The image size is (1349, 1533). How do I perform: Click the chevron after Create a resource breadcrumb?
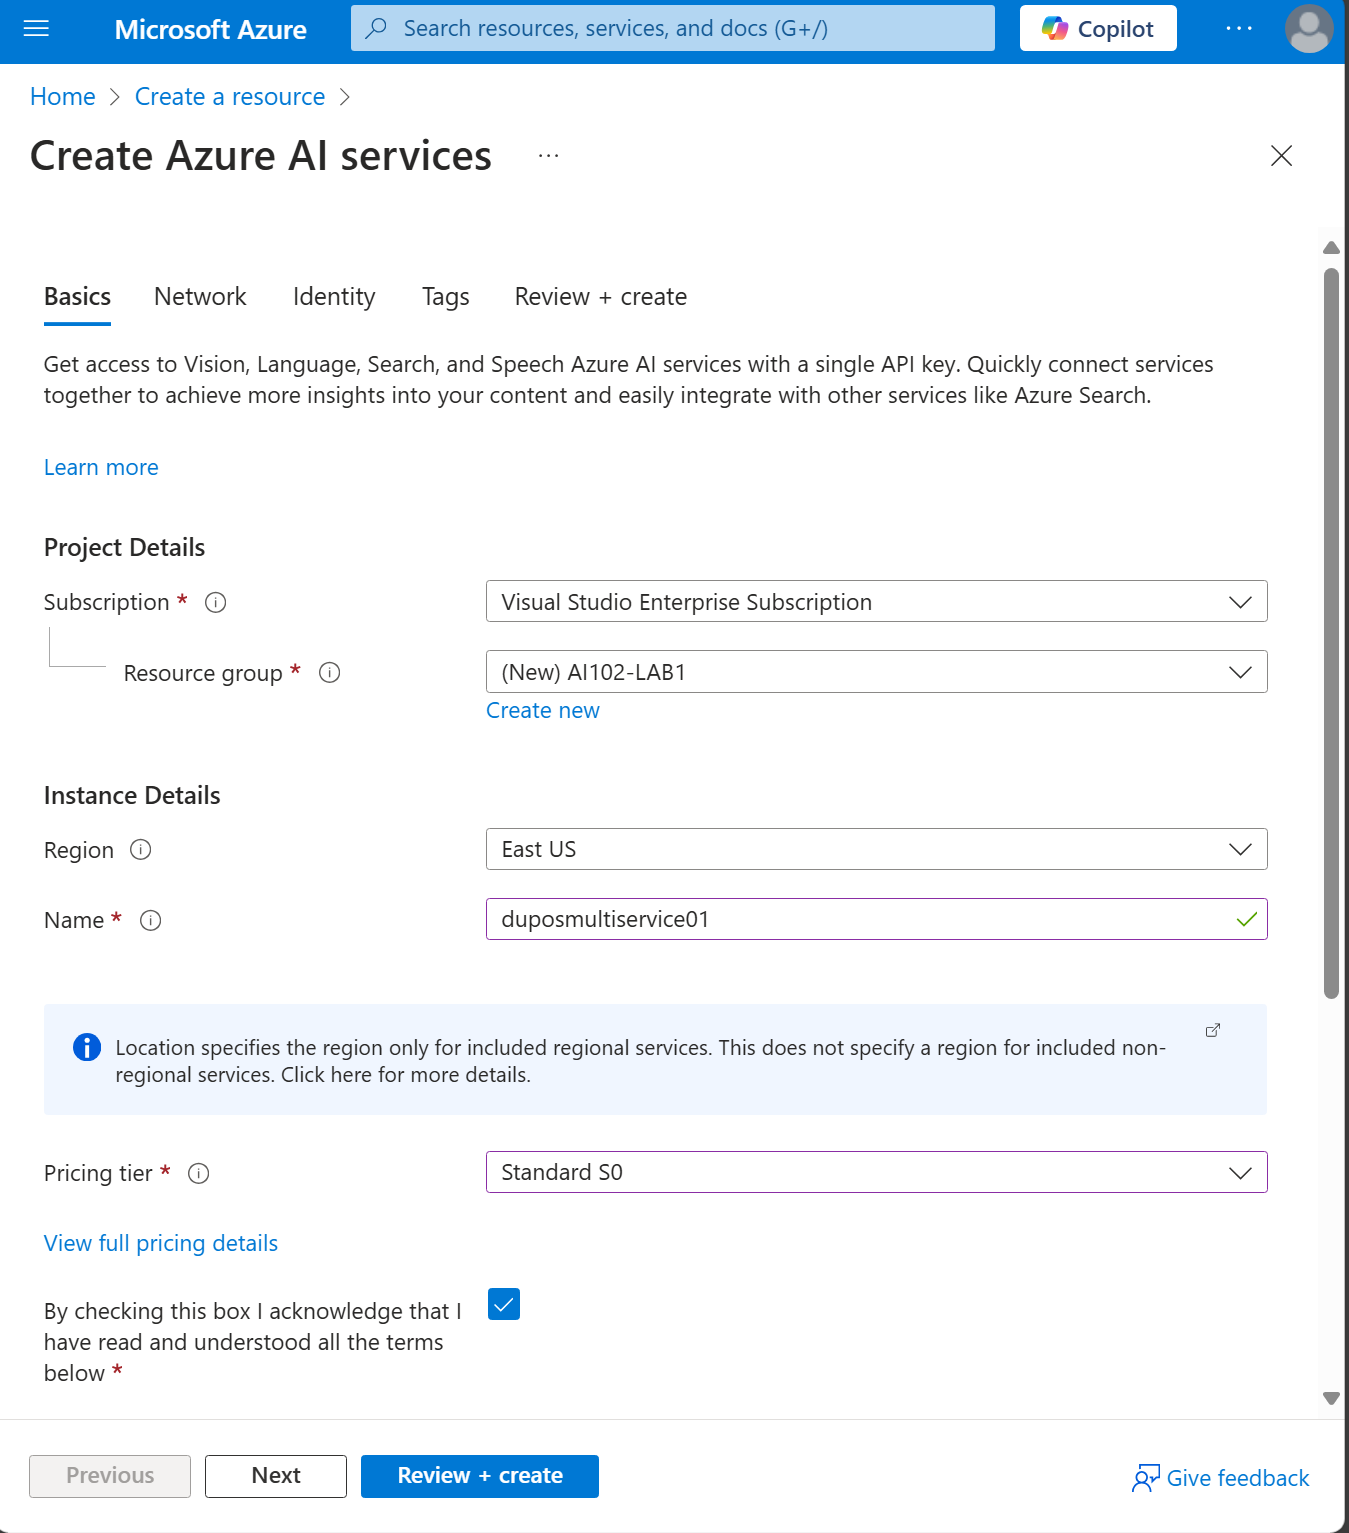(x=345, y=97)
